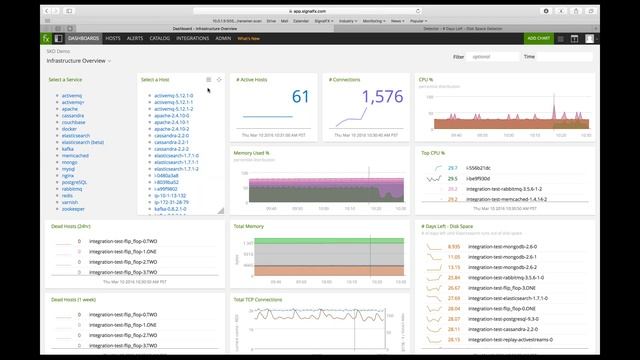The height and width of the screenshot is (360, 640).
Task: Expand the Infrastructure Overview dashboard dropdown
Action: (x=78, y=61)
